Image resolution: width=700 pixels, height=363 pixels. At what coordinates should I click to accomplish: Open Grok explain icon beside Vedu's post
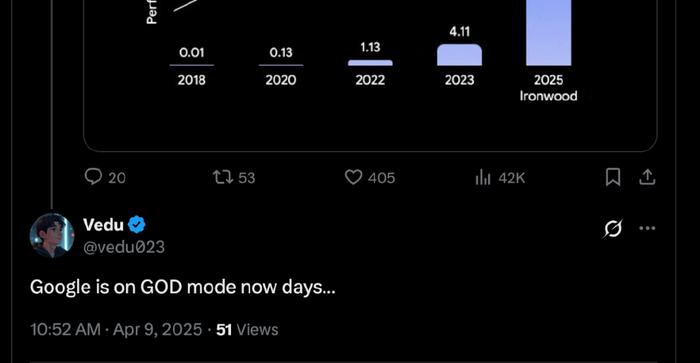613,228
